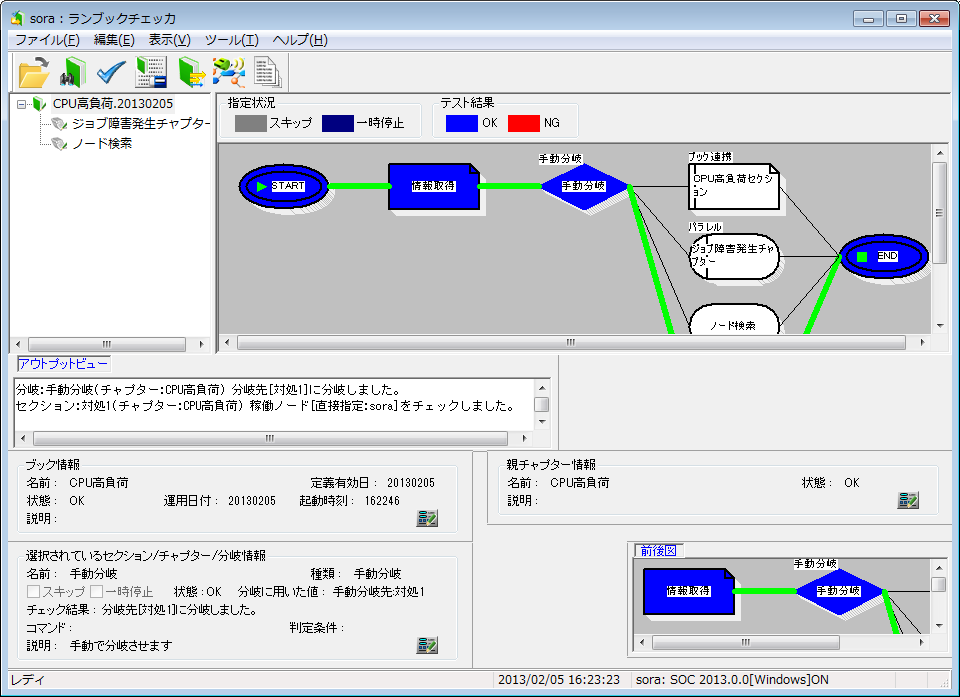Click the diagram vertical scrollbar down arrow

point(940,326)
